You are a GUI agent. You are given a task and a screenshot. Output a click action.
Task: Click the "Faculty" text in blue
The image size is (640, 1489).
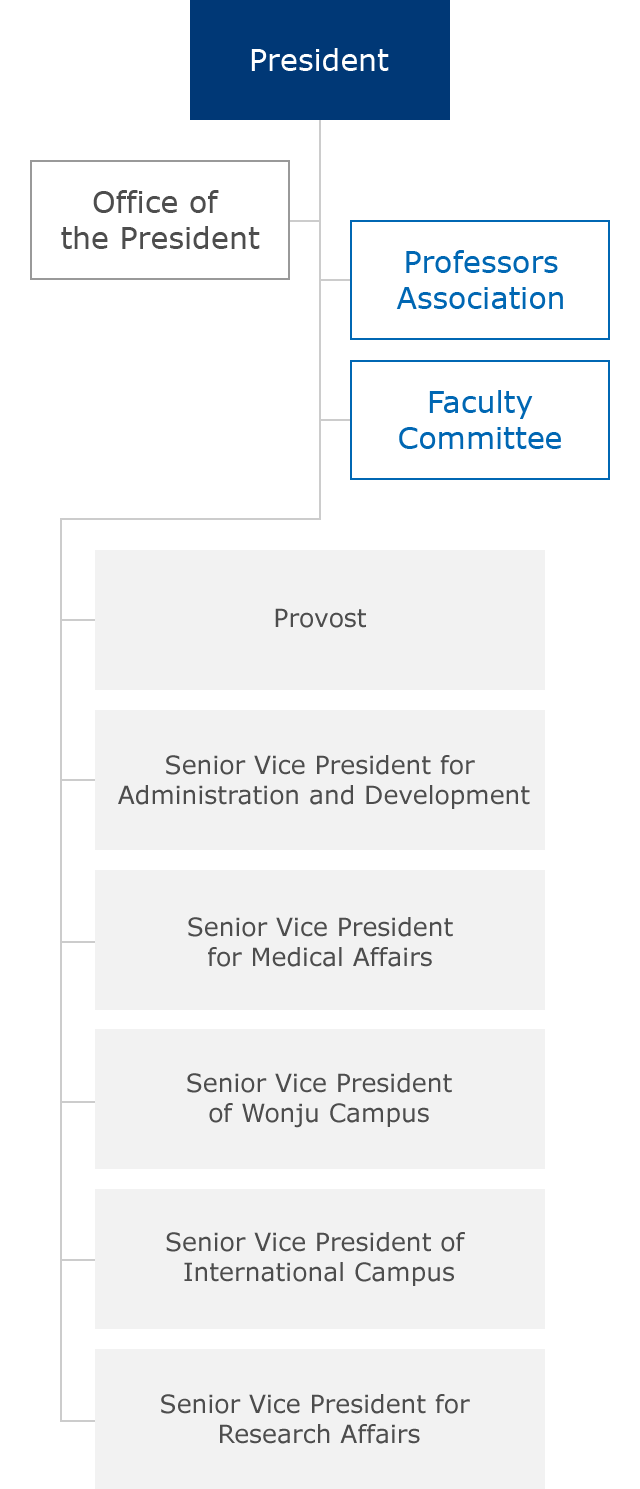pos(480,403)
